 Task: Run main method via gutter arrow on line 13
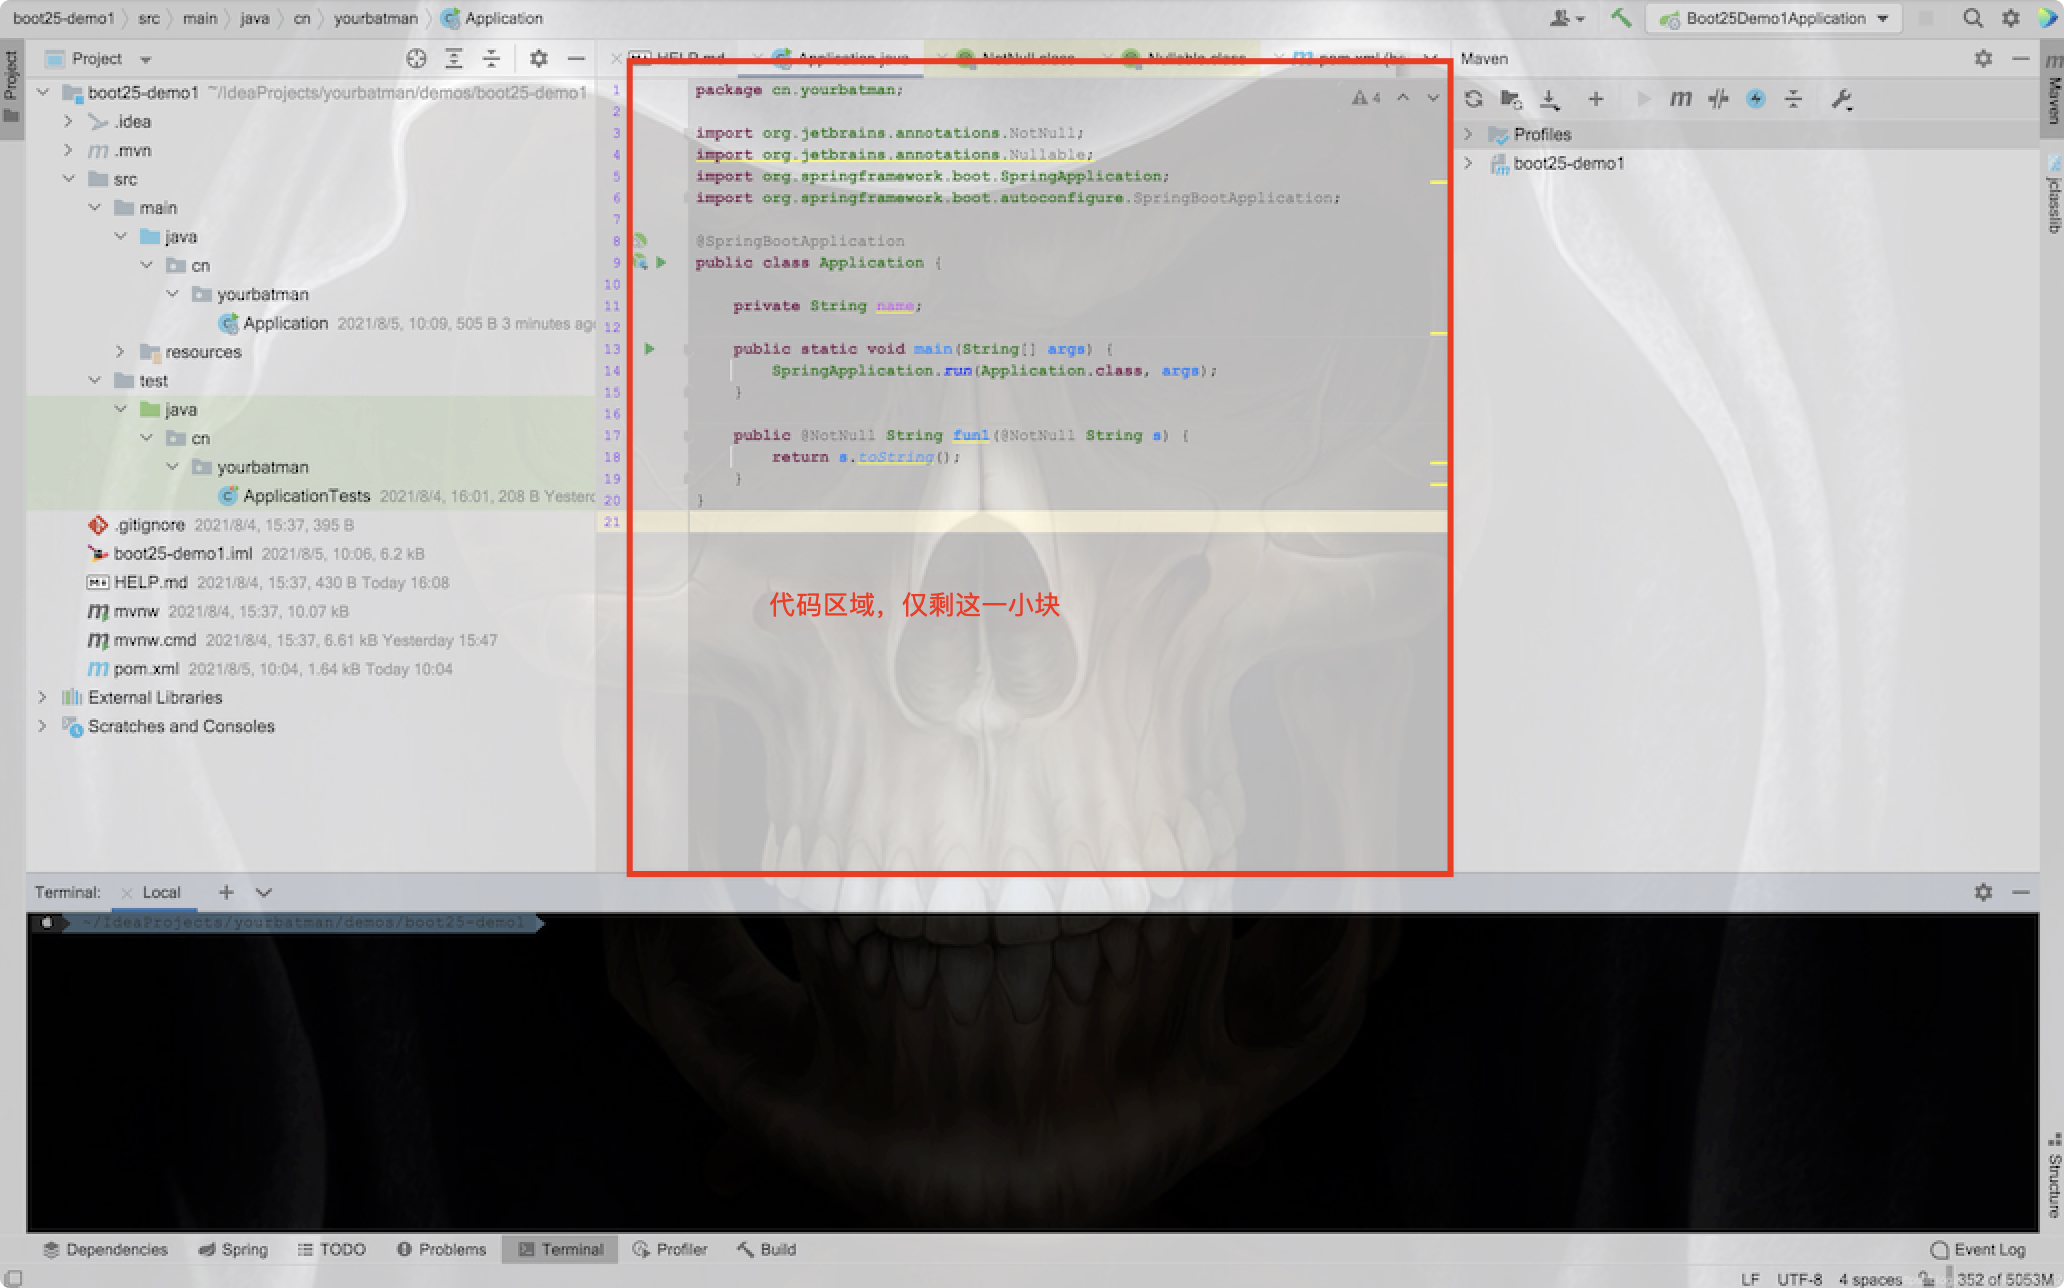(x=649, y=349)
